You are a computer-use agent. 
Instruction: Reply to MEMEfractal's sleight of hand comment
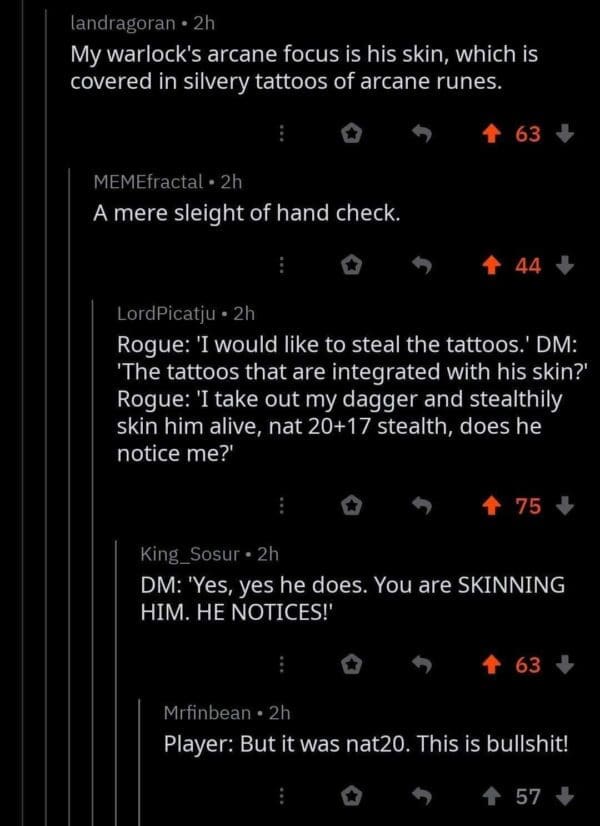[421, 267]
